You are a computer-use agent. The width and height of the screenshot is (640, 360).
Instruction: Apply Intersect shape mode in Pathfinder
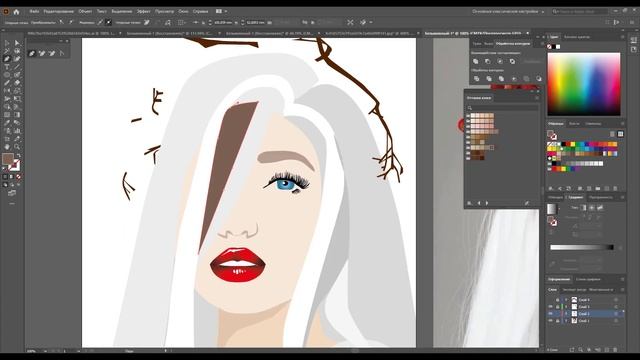500,61
